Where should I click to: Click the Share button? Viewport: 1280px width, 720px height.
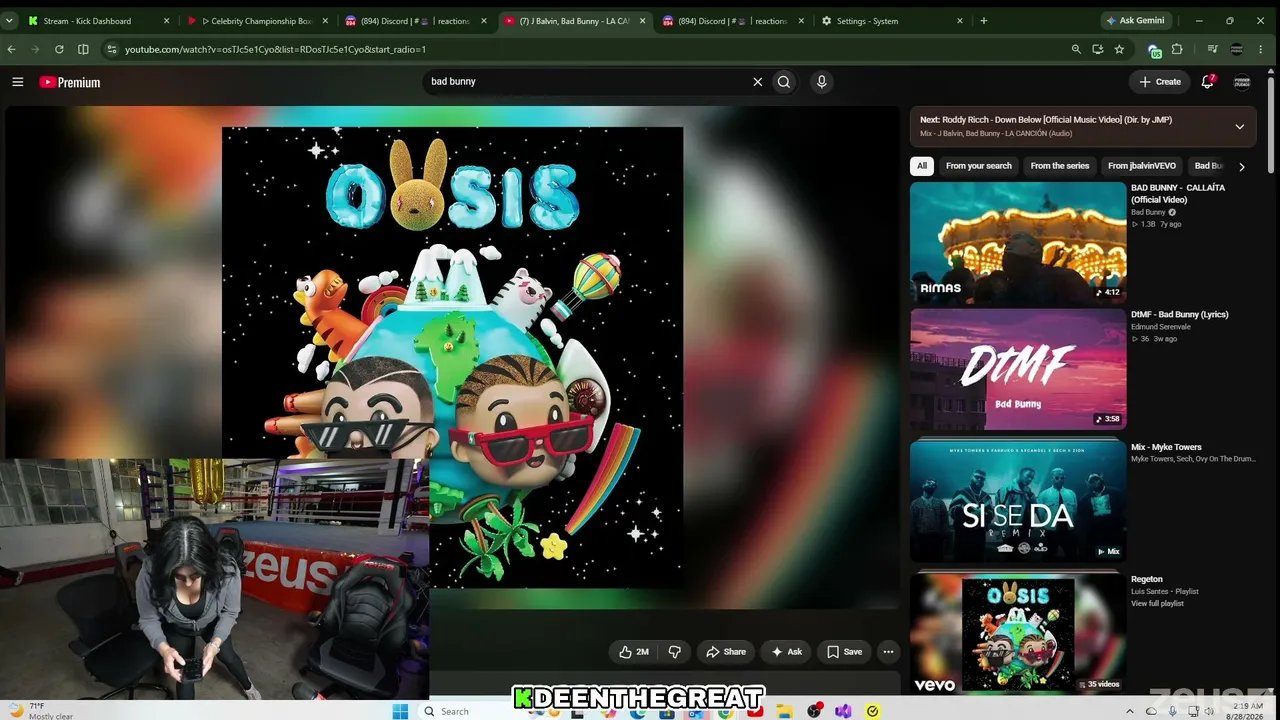click(726, 652)
